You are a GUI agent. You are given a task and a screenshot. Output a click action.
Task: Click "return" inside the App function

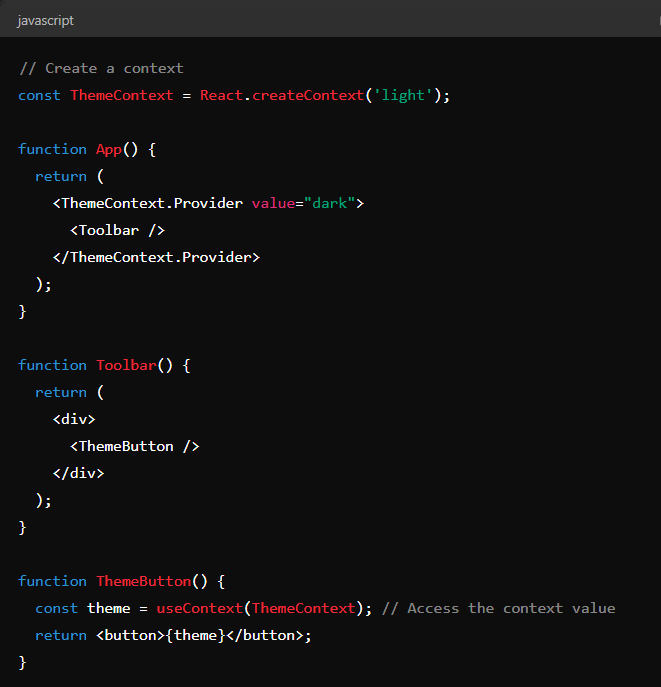click(x=61, y=177)
